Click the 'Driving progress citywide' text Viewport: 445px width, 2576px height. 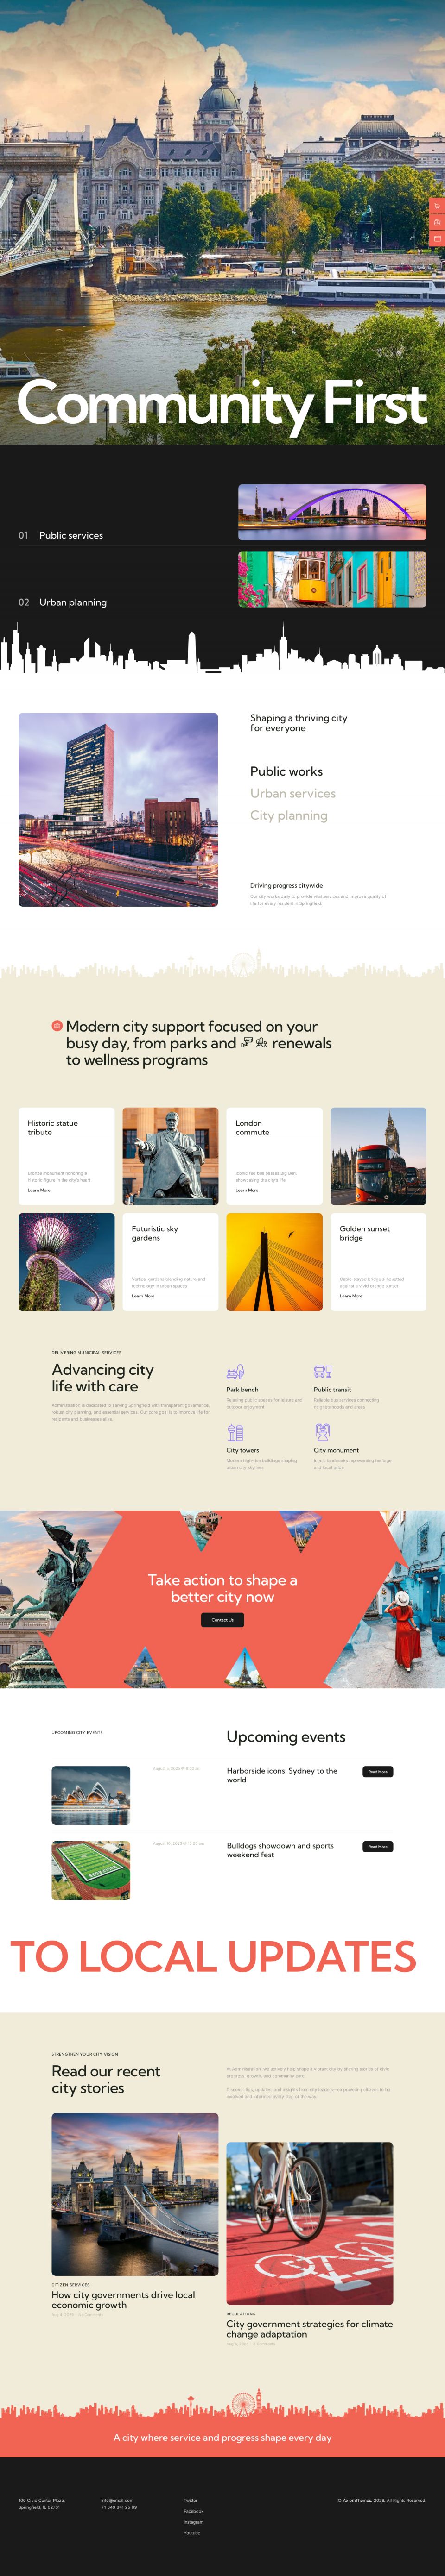tap(286, 885)
